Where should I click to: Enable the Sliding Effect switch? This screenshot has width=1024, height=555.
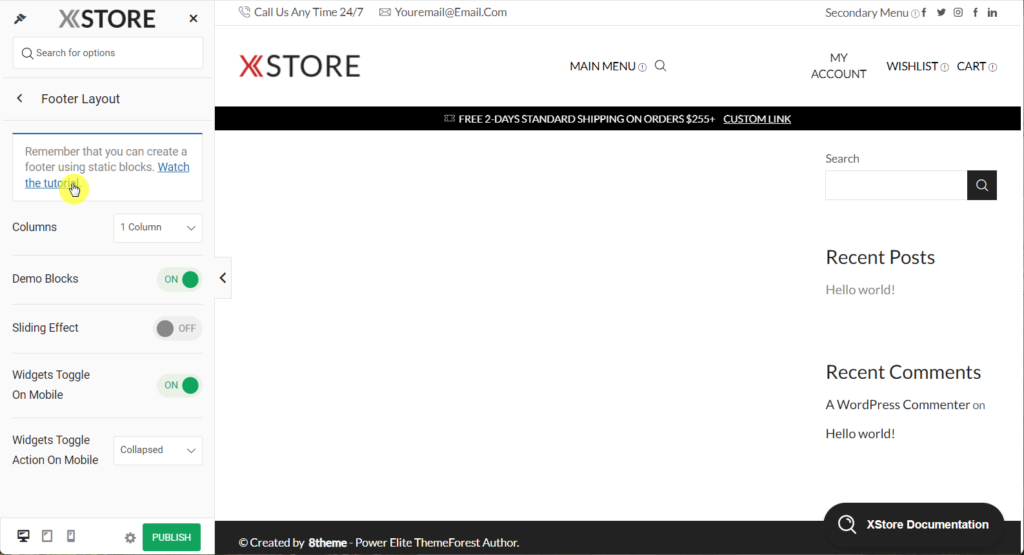coord(178,328)
